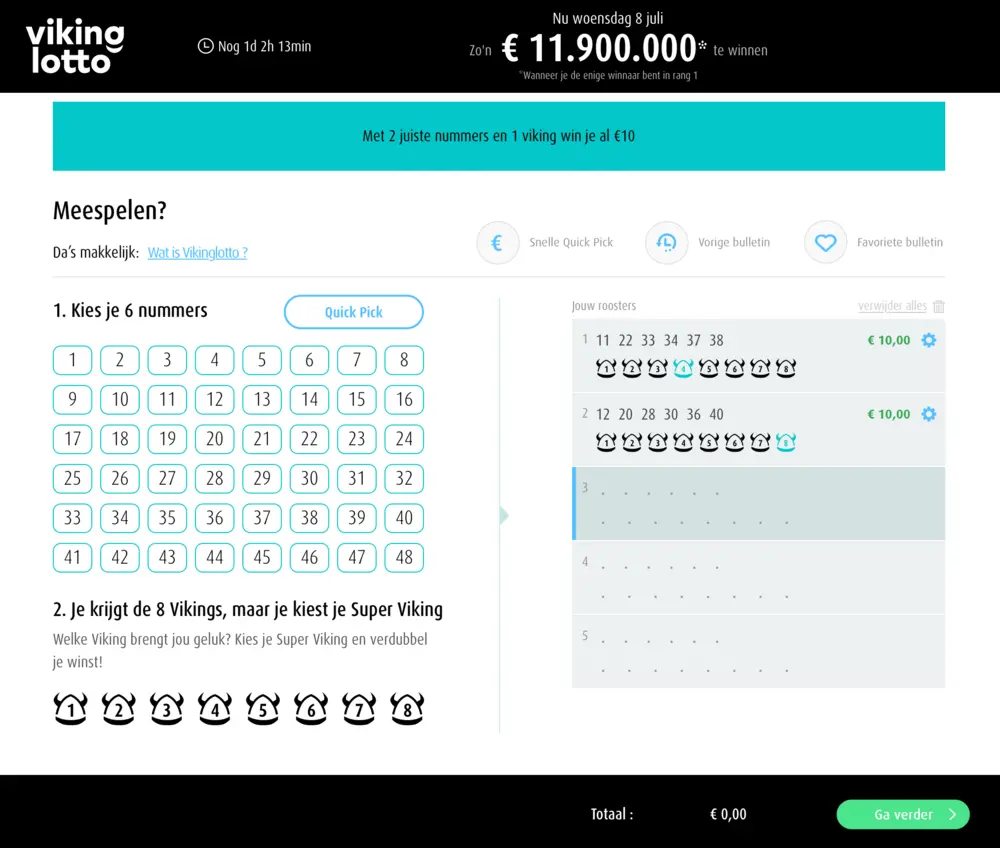Viewport: 1000px width, 848px height.
Task: Click the Favoriete bulletin heart icon
Action: pyautogui.click(x=825, y=242)
